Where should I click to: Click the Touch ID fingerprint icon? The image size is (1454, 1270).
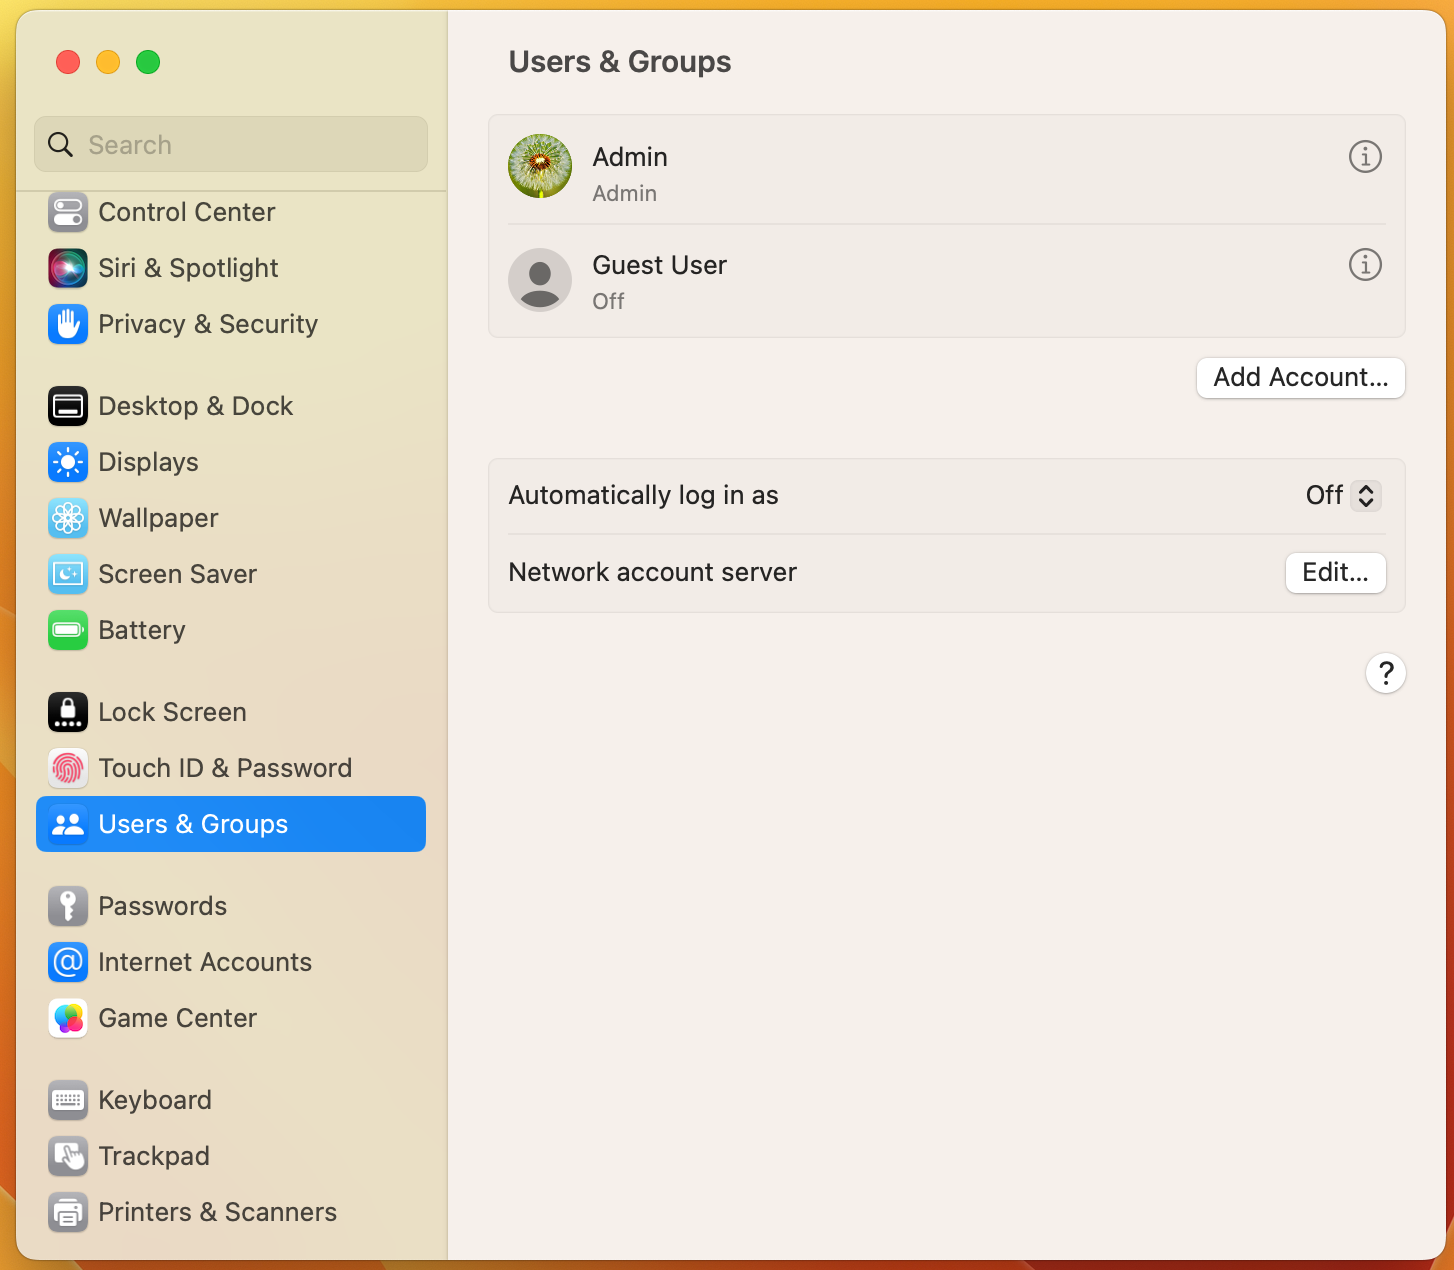coord(68,768)
